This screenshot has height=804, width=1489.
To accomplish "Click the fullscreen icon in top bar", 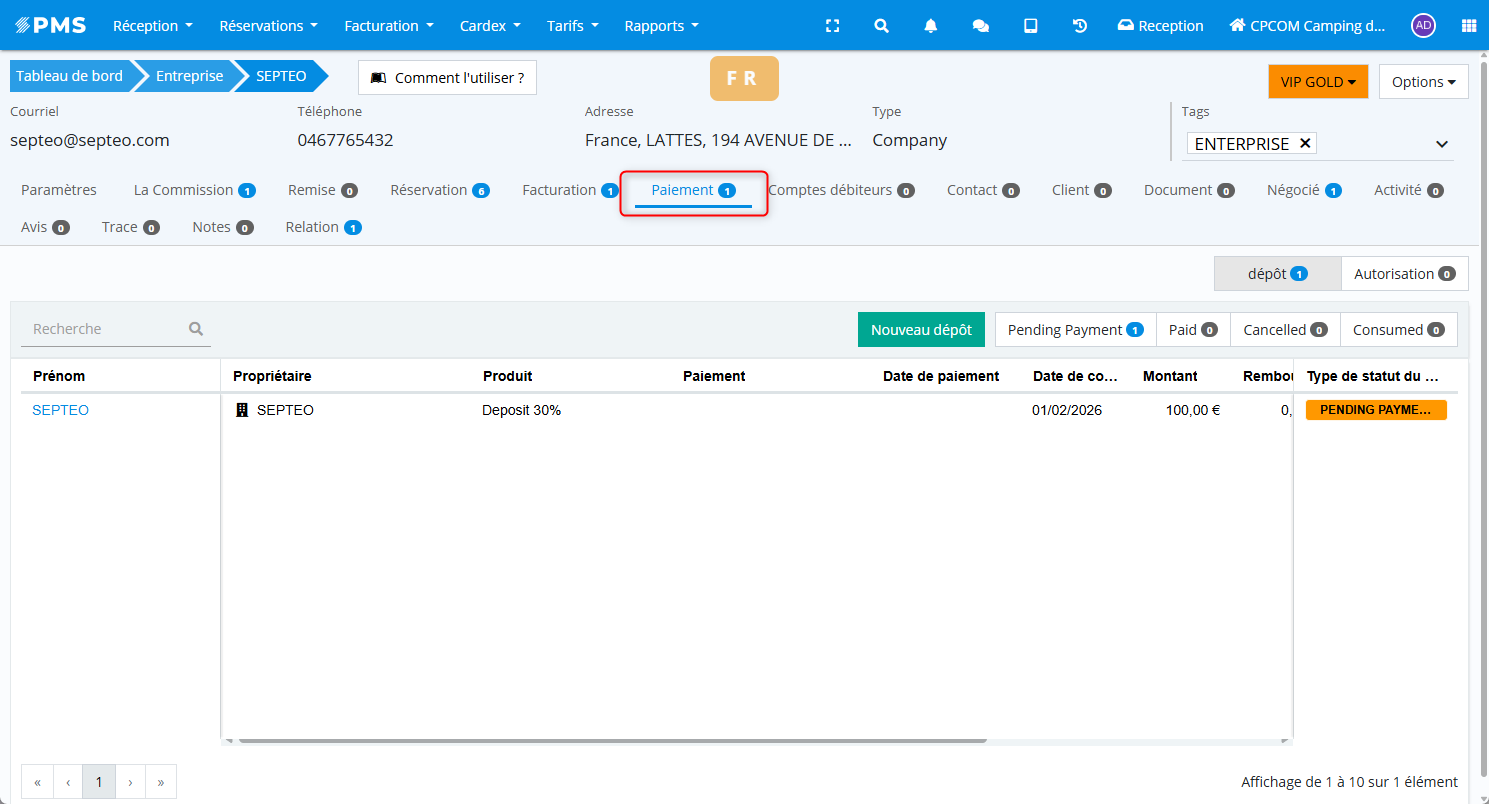I will tap(832, 26).
